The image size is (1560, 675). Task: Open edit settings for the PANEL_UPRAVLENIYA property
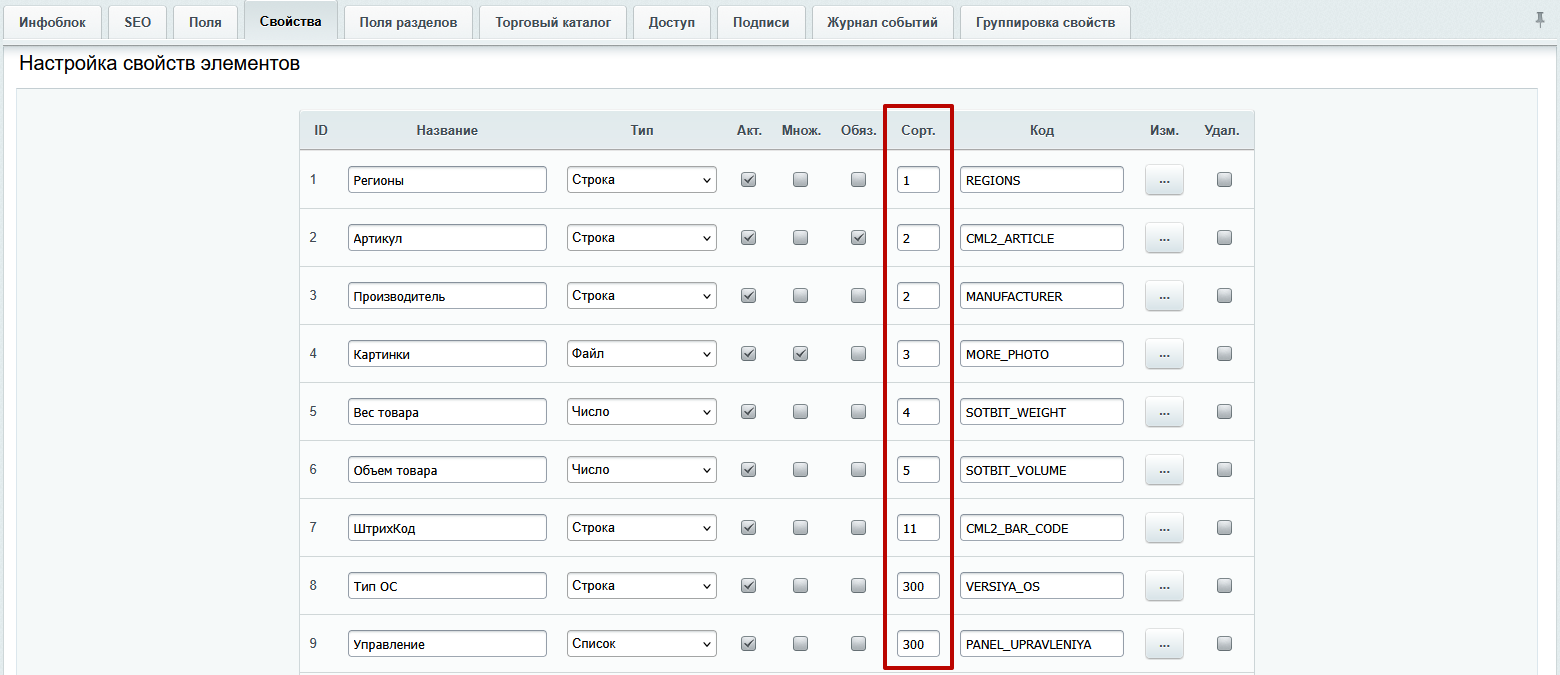tap(1163, 643)
